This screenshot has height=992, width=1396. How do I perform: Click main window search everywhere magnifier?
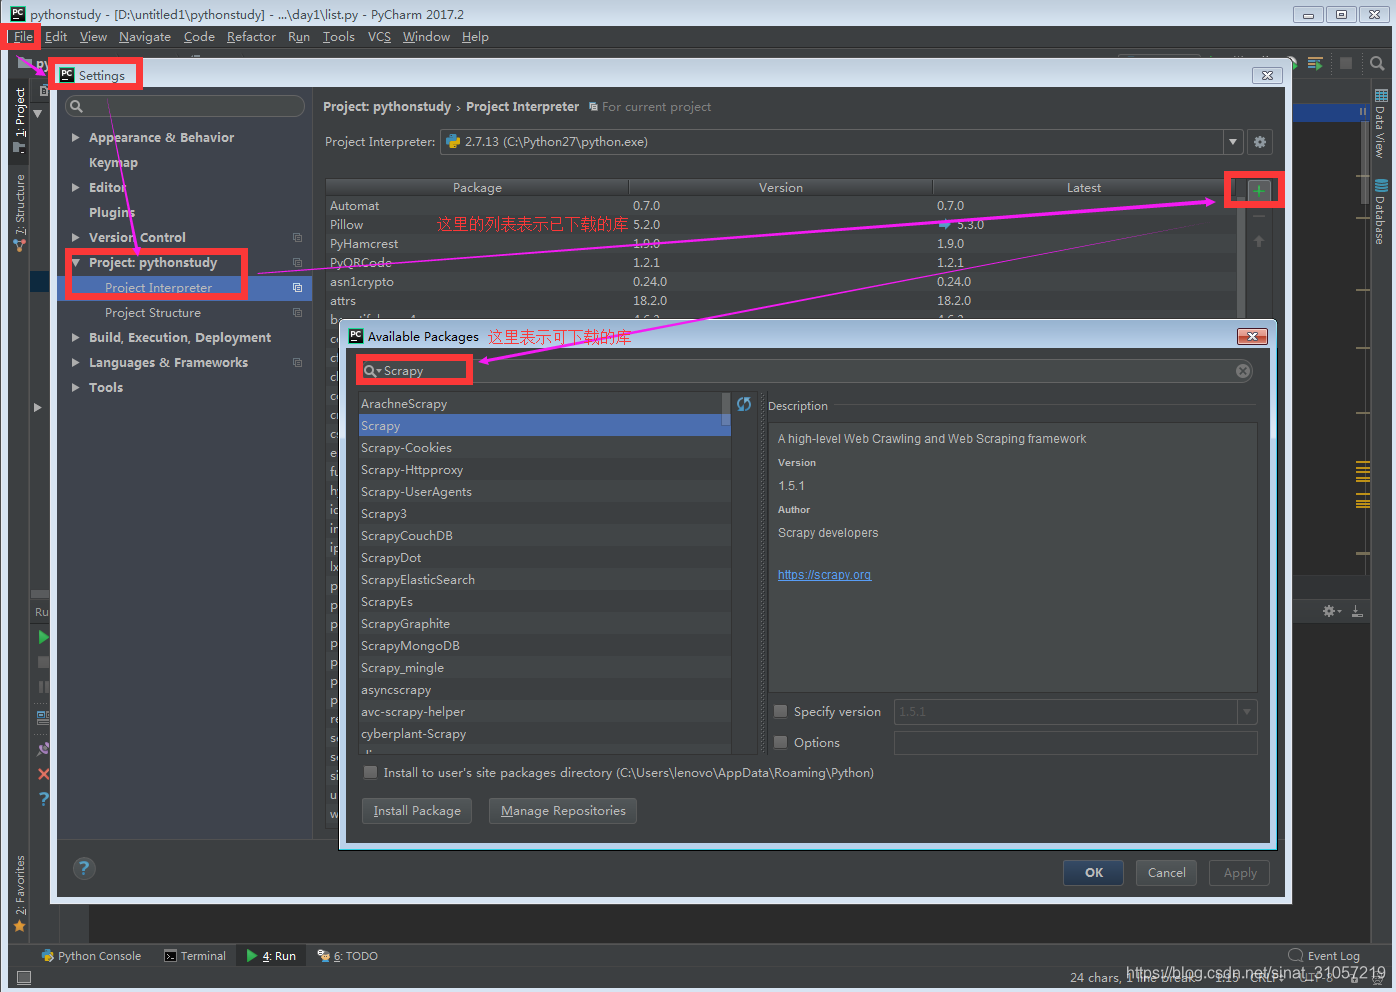pyautogui.click(x=1377, y=63)
